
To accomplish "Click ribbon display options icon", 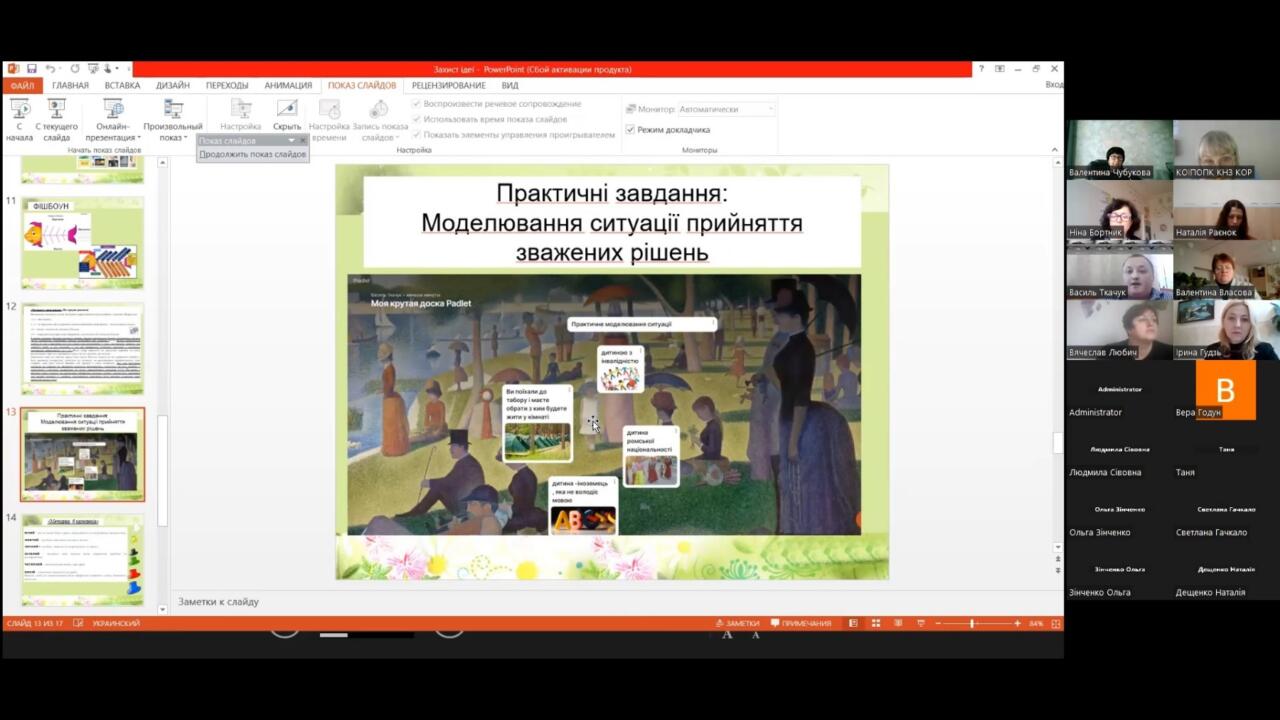I will point(999,69).
